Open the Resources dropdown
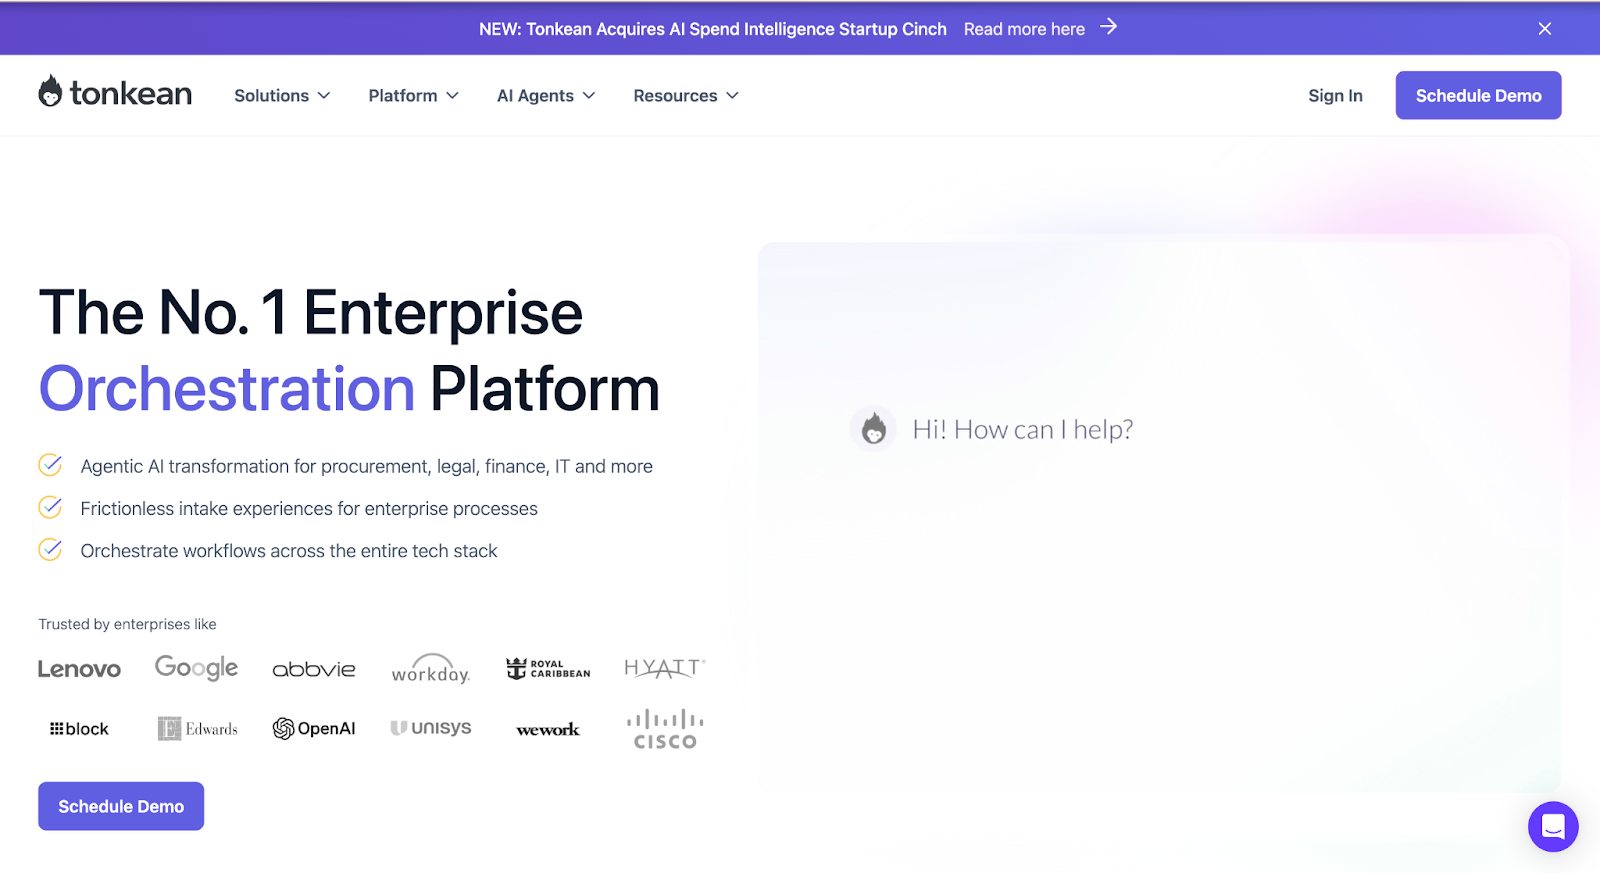This screenshot has width=1600, height=873. tap(686, 96)
